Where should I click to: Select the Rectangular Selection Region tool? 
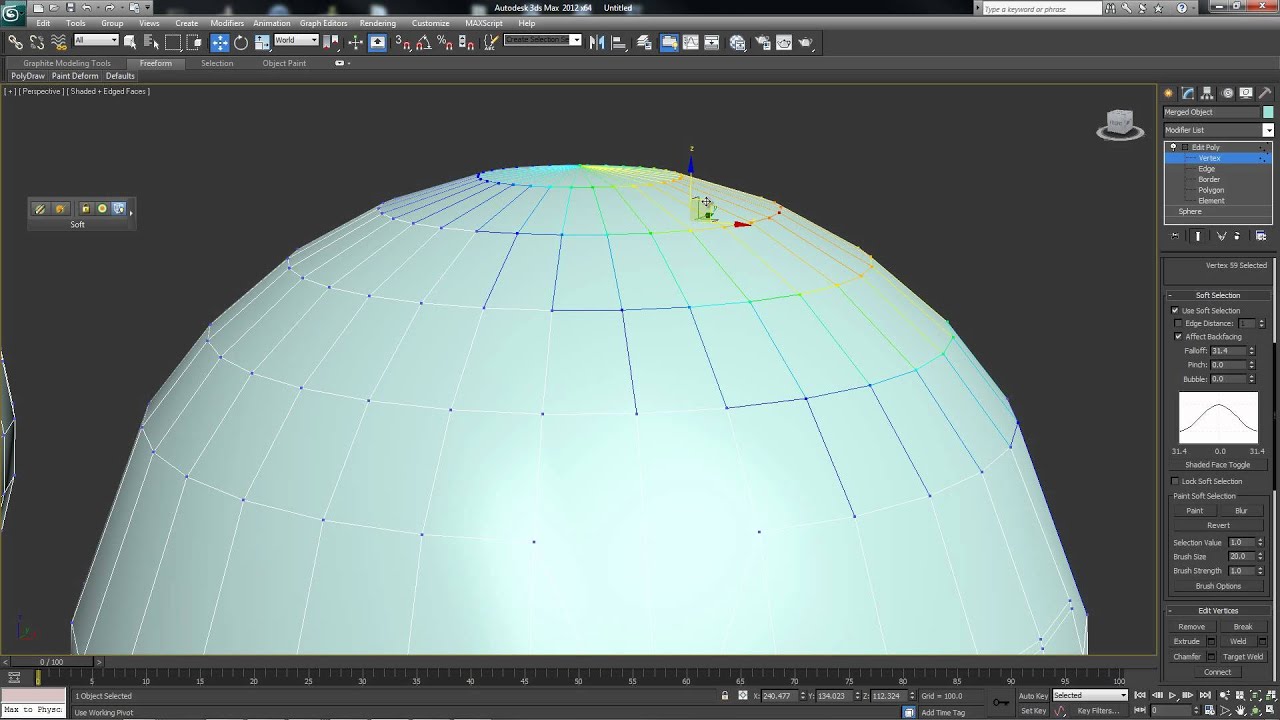coord(173,42)
